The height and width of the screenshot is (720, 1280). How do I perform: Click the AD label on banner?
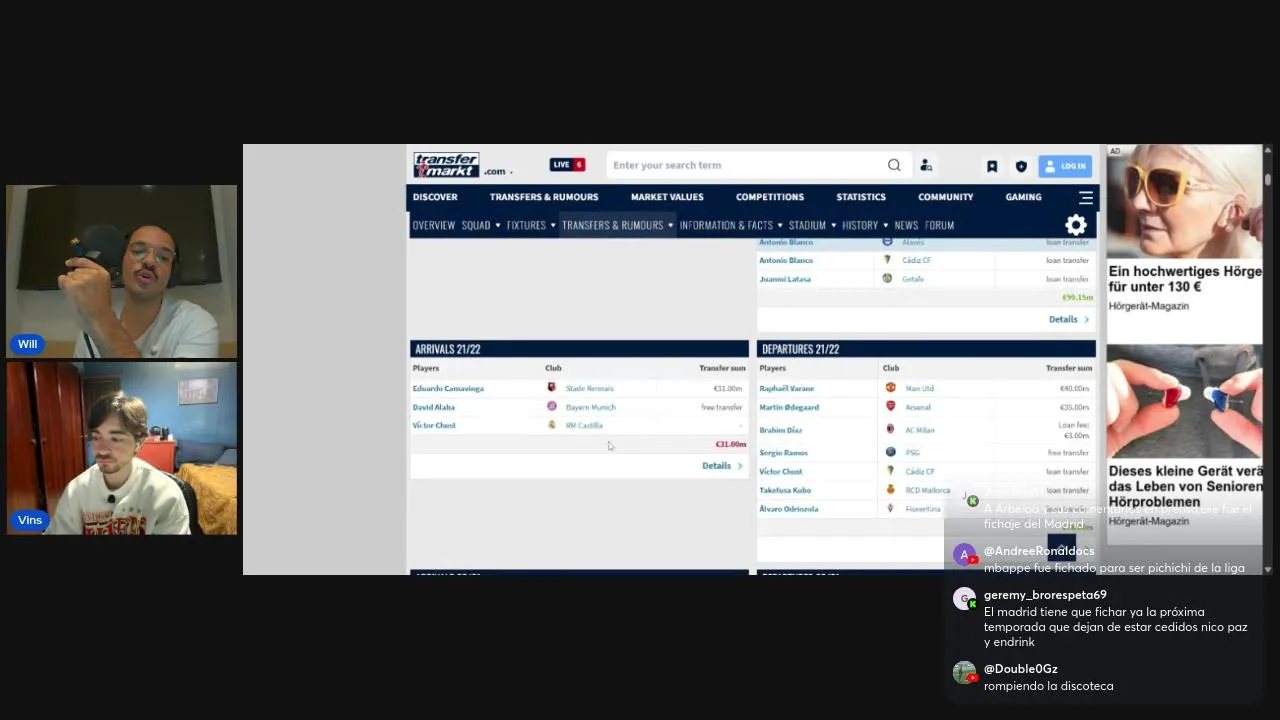1115,152
